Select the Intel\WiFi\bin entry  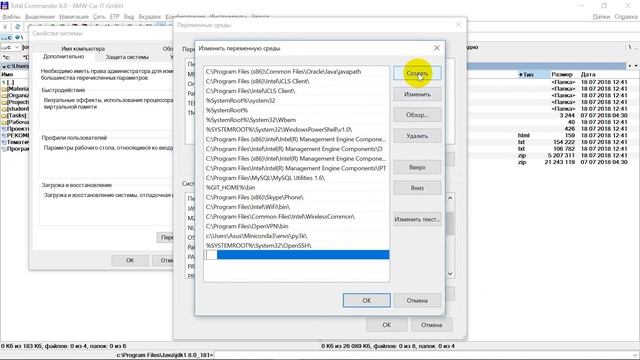[296, 207]
